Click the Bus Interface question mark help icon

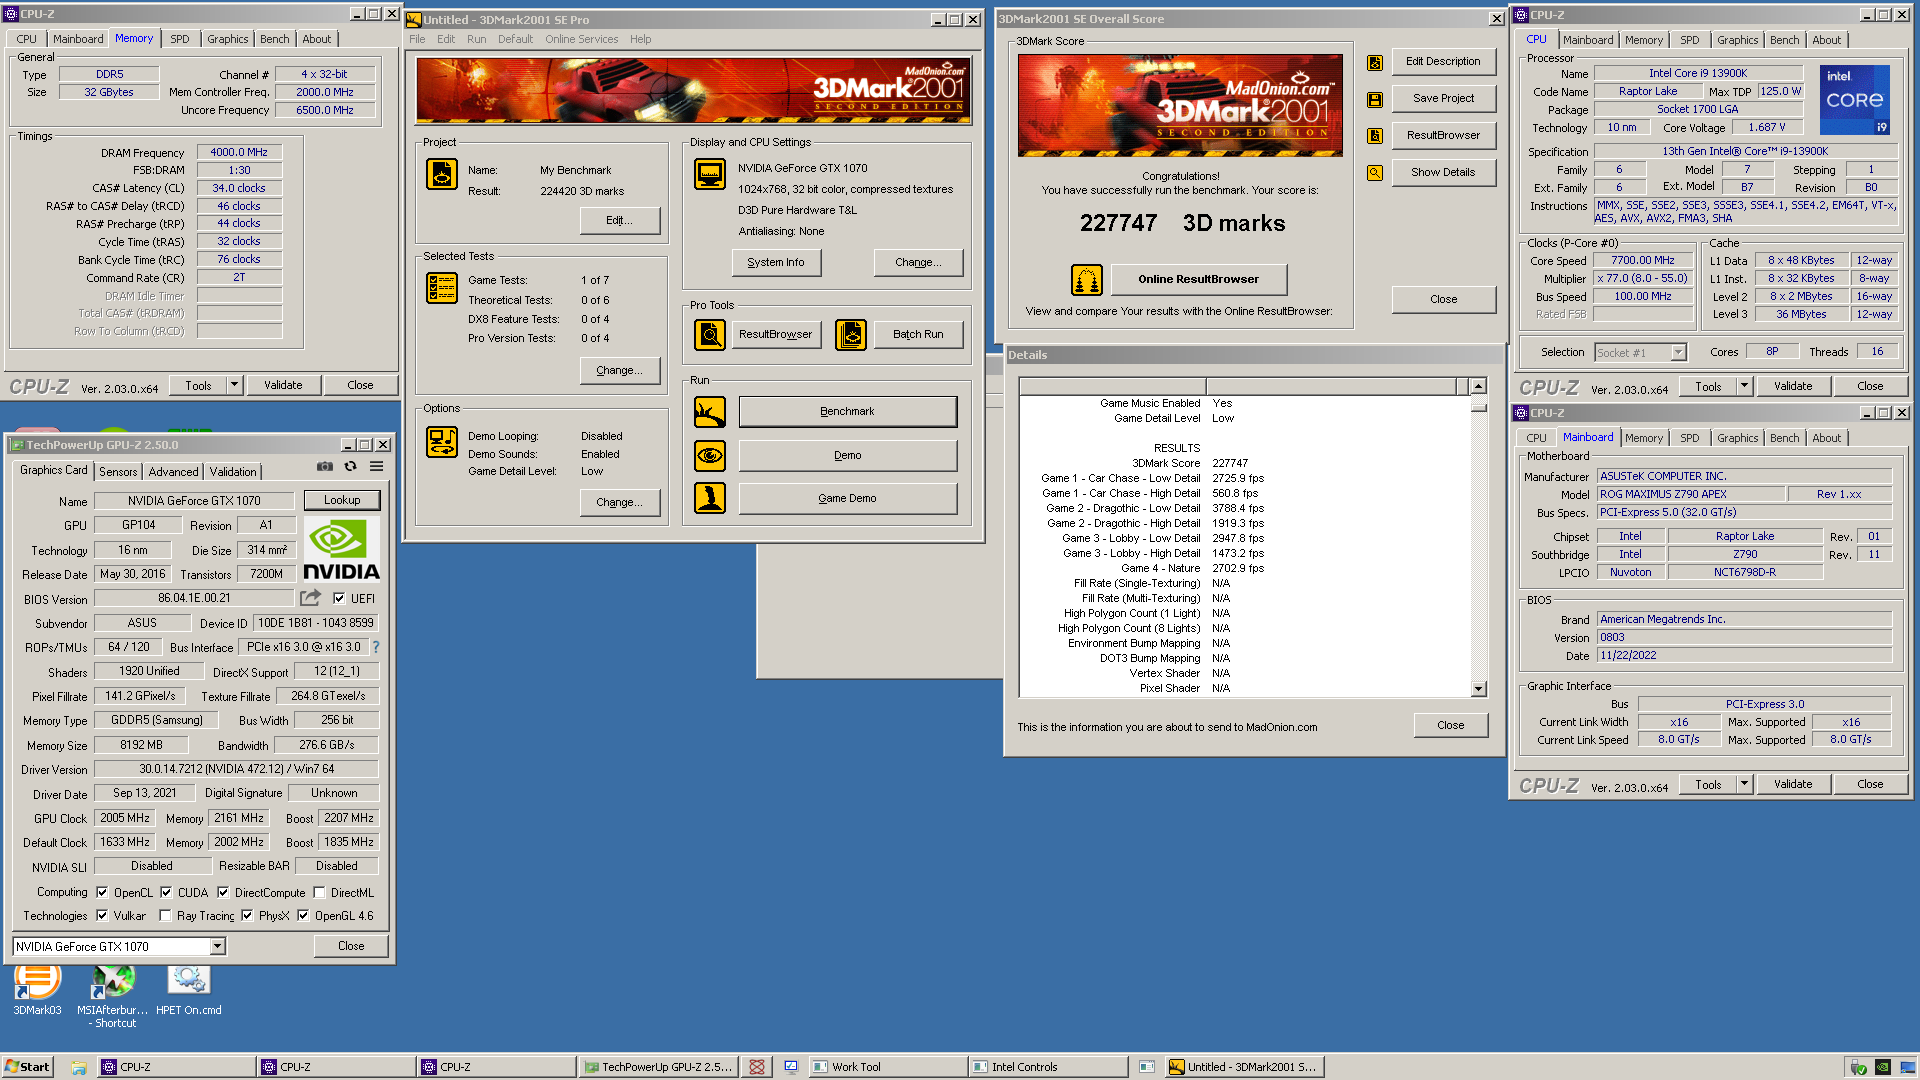(x=377, y=647)
